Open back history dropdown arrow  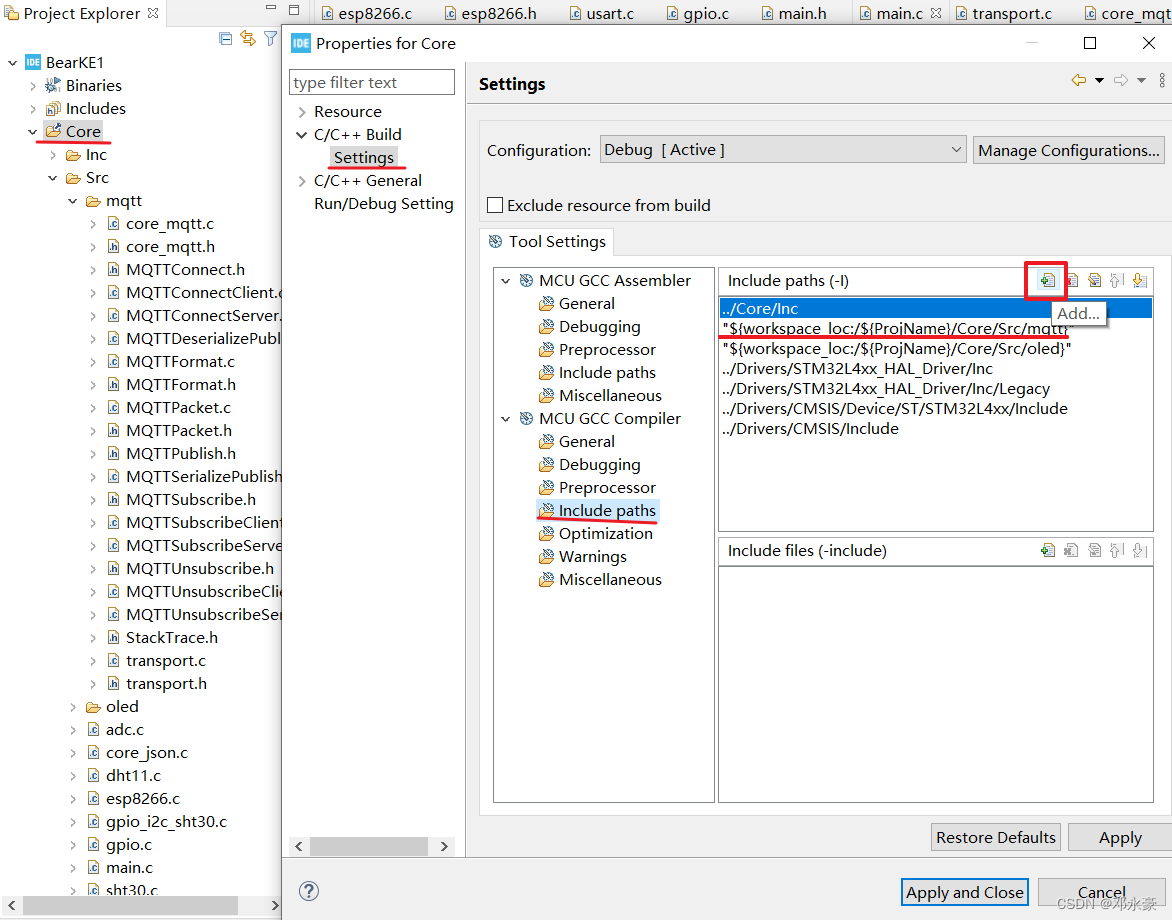[x=1099, y=81]
